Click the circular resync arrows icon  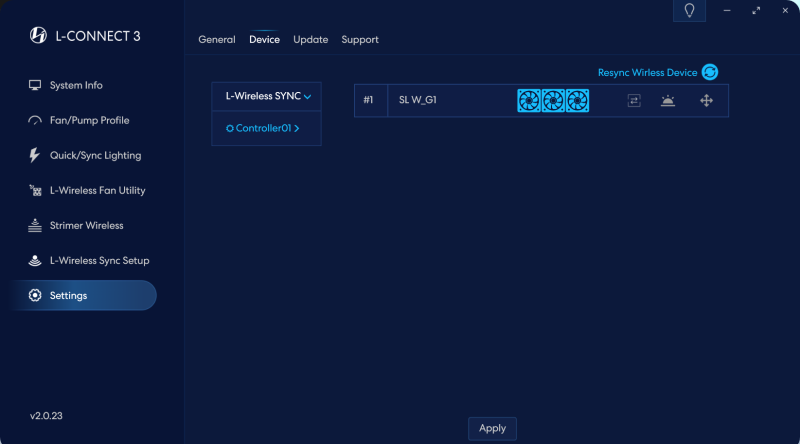pyautogui.click(x=710, y=72)
